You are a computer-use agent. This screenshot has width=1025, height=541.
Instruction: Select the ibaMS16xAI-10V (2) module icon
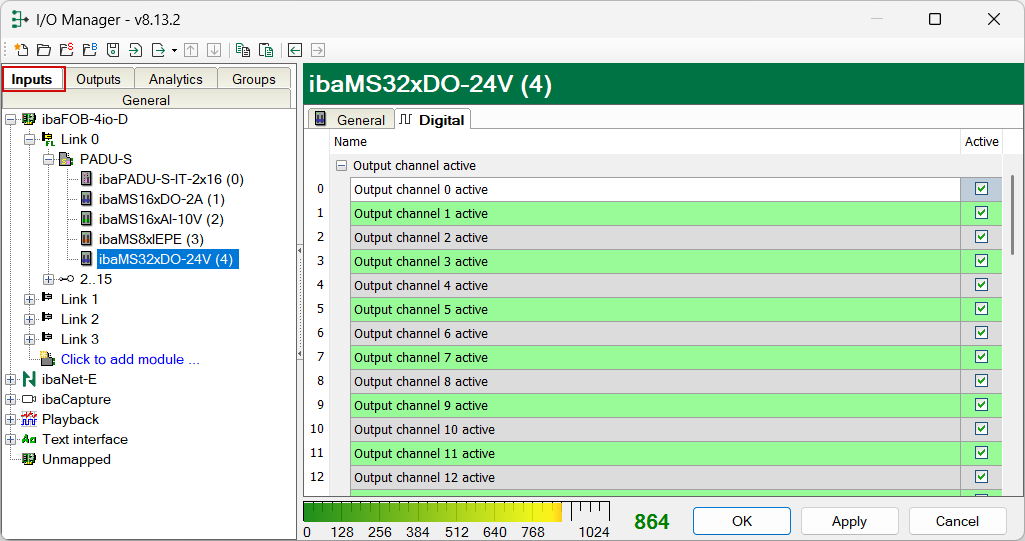[x=87, y=219]
